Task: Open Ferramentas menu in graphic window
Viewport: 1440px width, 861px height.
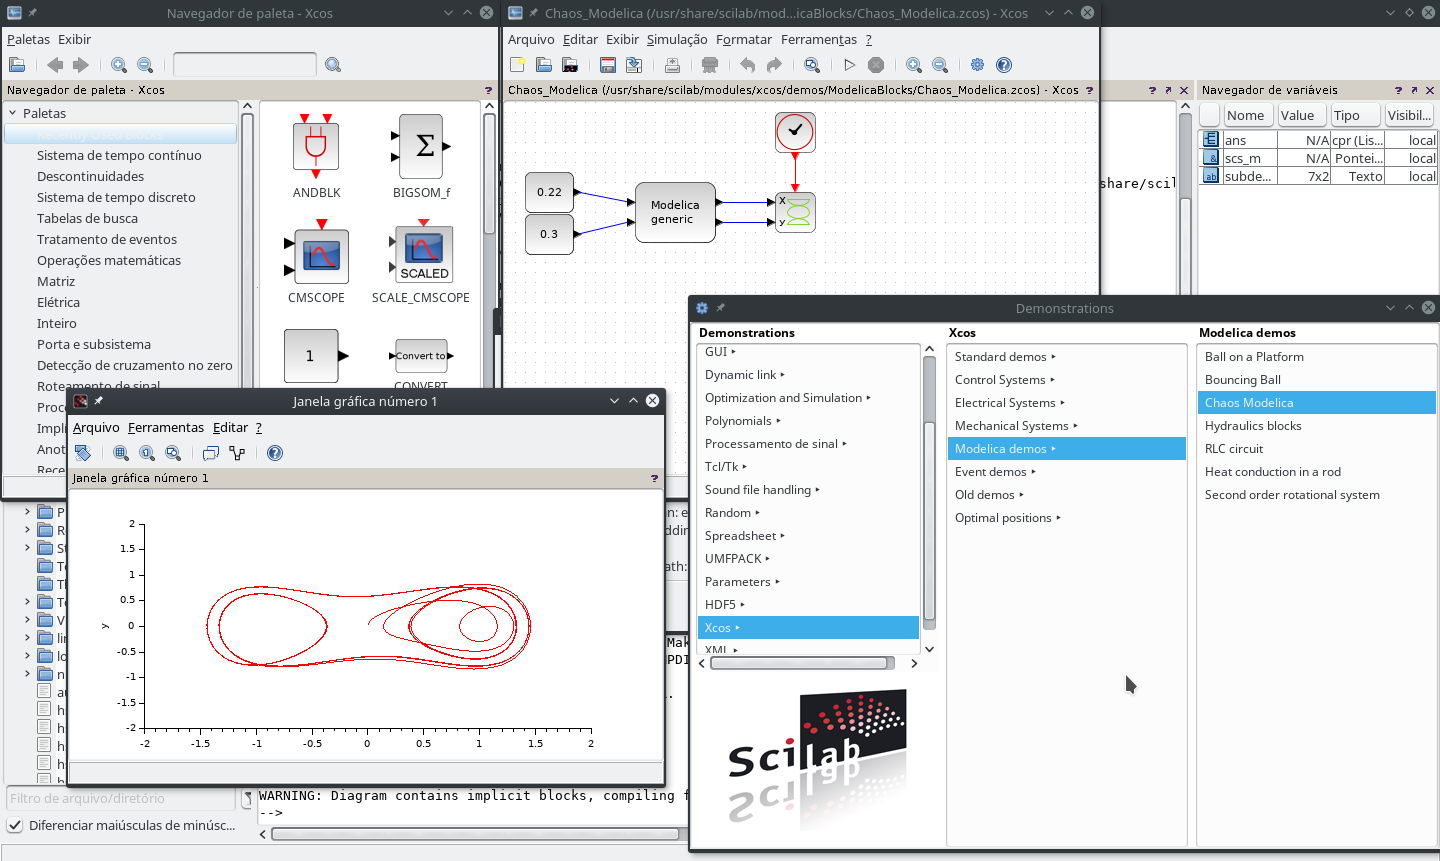Action: [166, 427]
